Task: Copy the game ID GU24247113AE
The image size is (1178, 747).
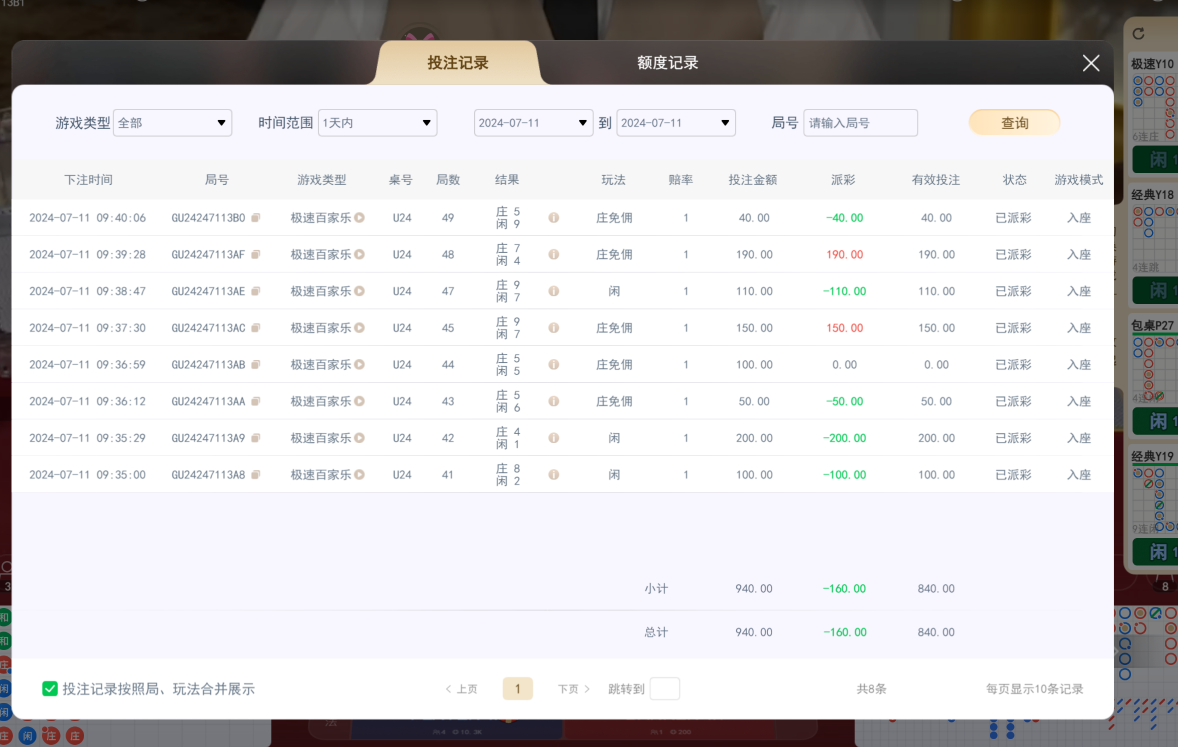Action: [x=255, y=291]
